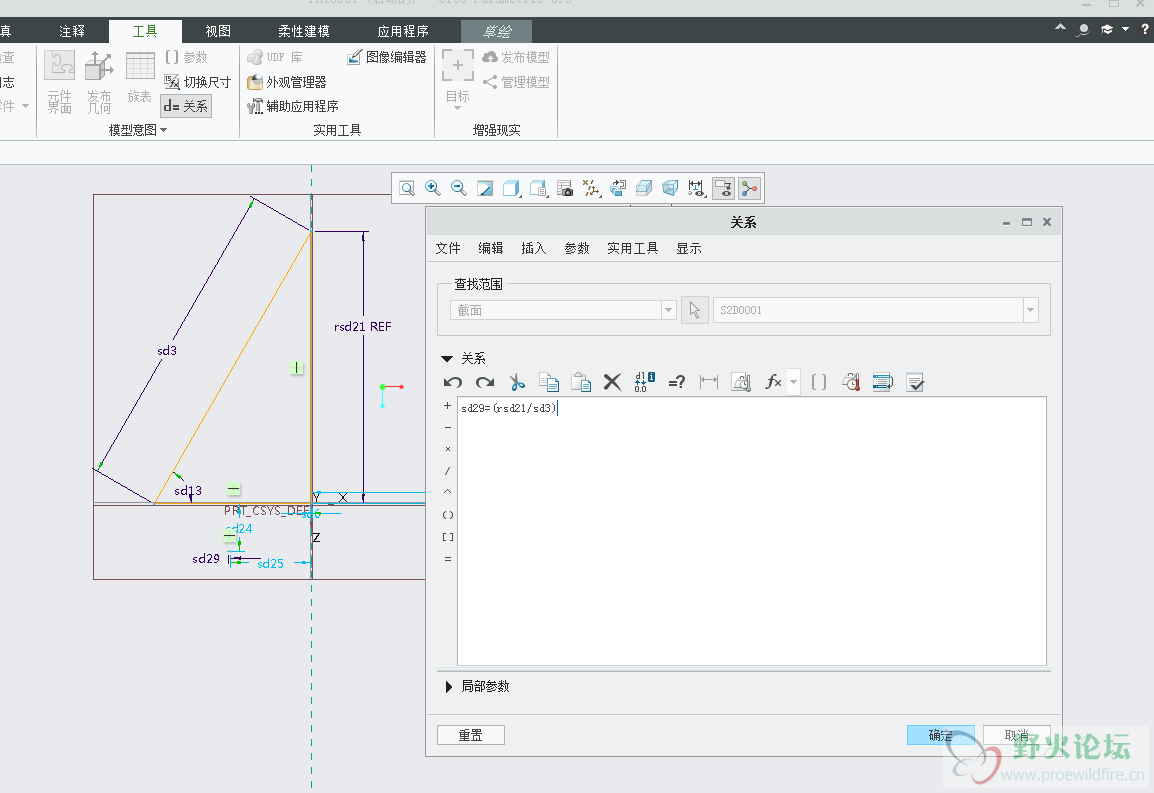Open 辅助应用程序 in utilities group
1154x793 pixels.
click(x=293, y=106)
